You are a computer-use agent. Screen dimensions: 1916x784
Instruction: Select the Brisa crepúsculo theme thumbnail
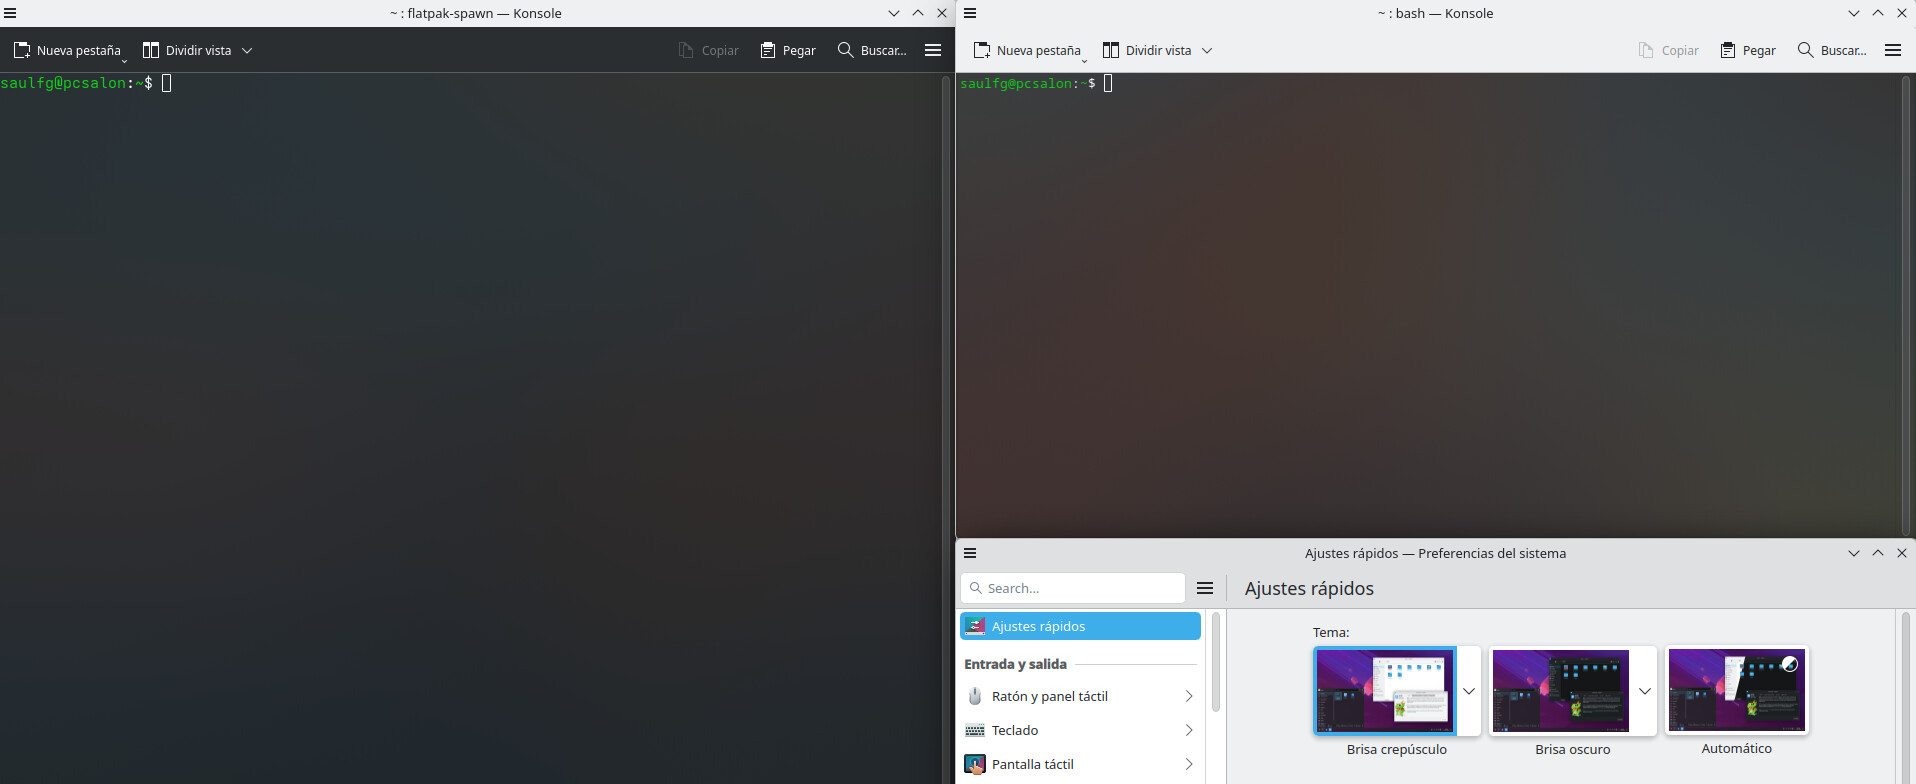point(1385,691)
